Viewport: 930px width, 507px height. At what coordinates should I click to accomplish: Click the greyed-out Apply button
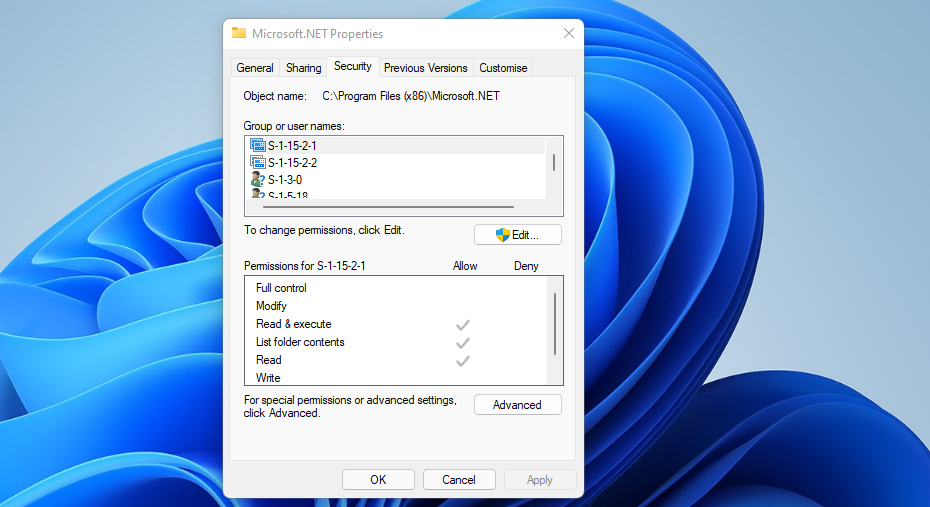click(x=540, y=480)
